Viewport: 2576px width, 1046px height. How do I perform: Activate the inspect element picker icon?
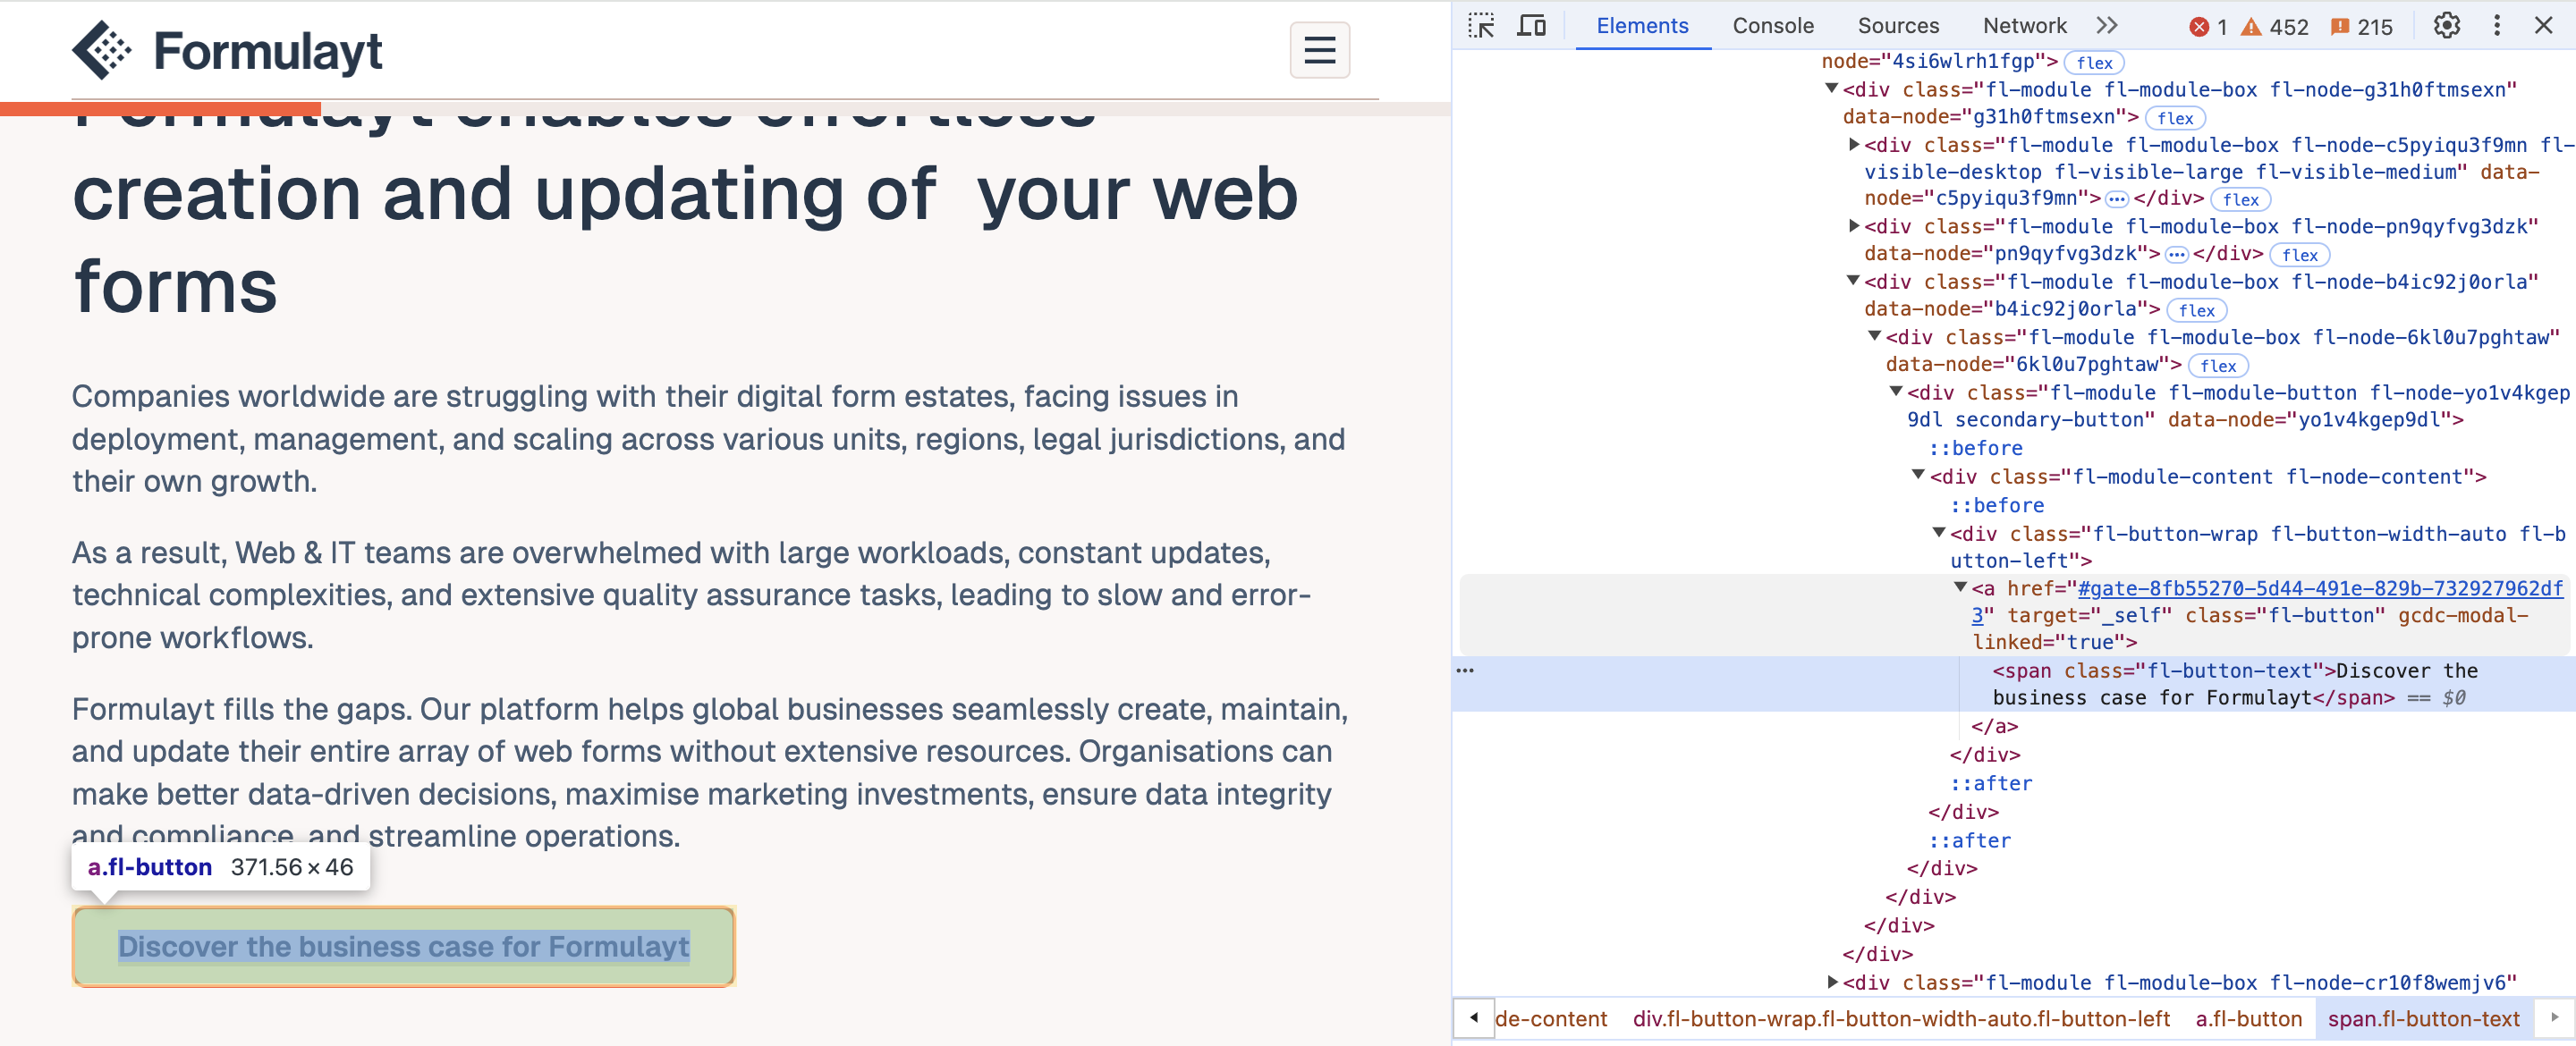1481,26
